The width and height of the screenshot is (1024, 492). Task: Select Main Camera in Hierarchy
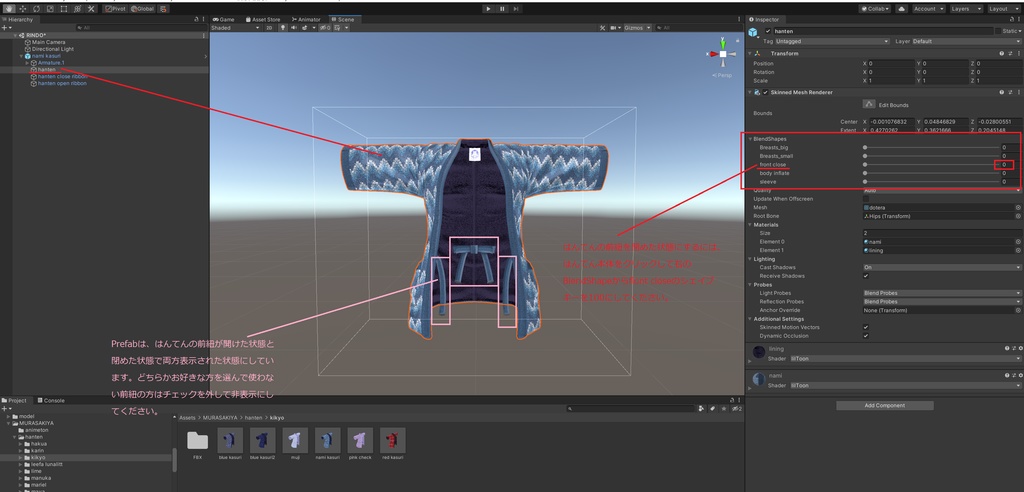(48, 42)
